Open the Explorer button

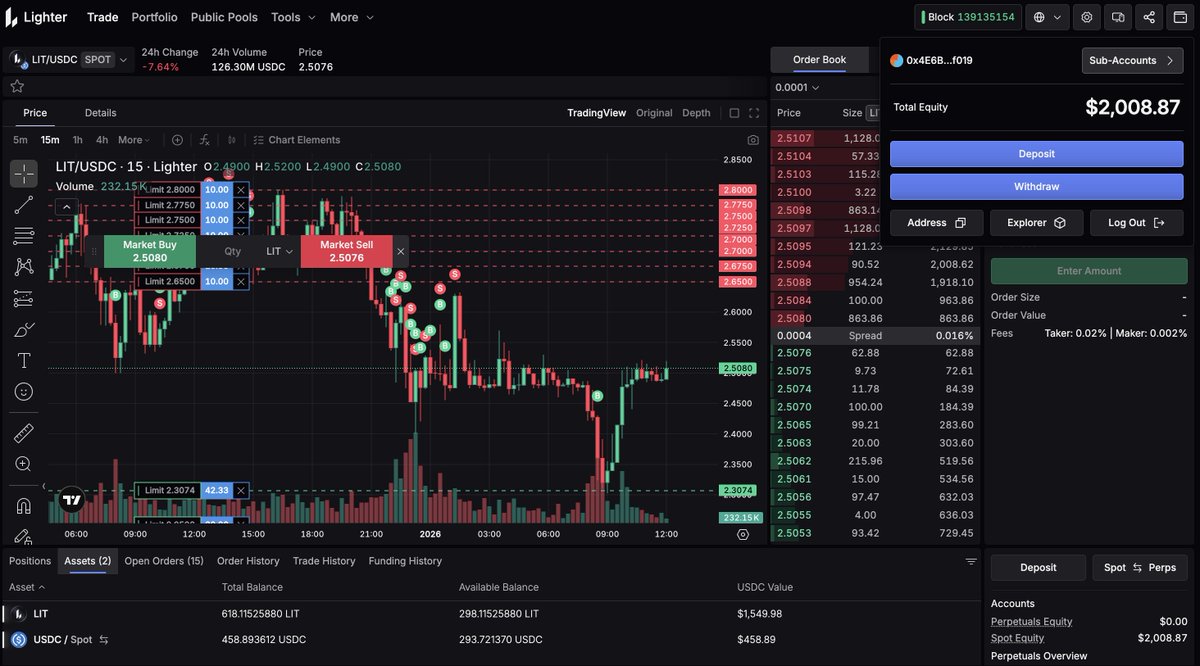pos(1036,223)
